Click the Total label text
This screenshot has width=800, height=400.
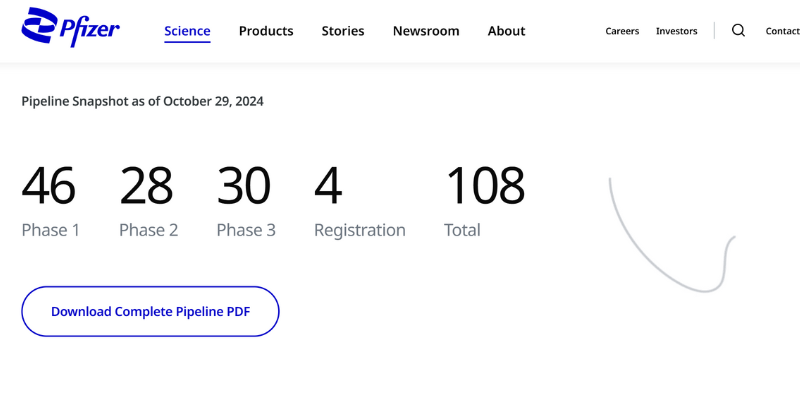point(462,230)
